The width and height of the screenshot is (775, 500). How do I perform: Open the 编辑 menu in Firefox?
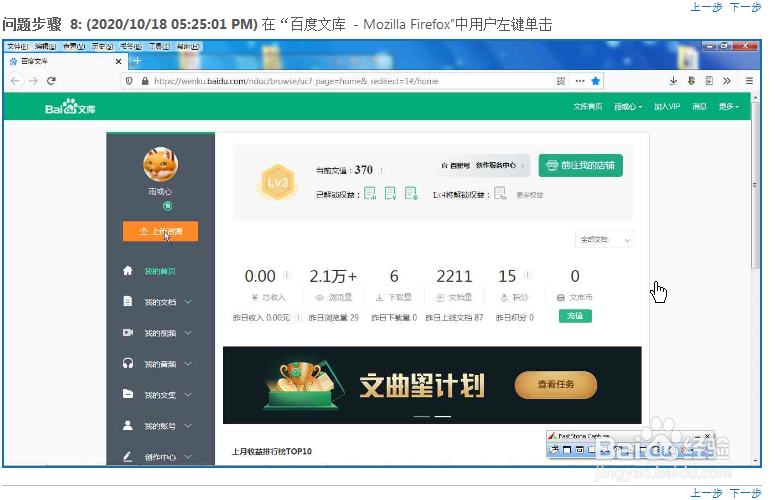(x=45, y=46)
